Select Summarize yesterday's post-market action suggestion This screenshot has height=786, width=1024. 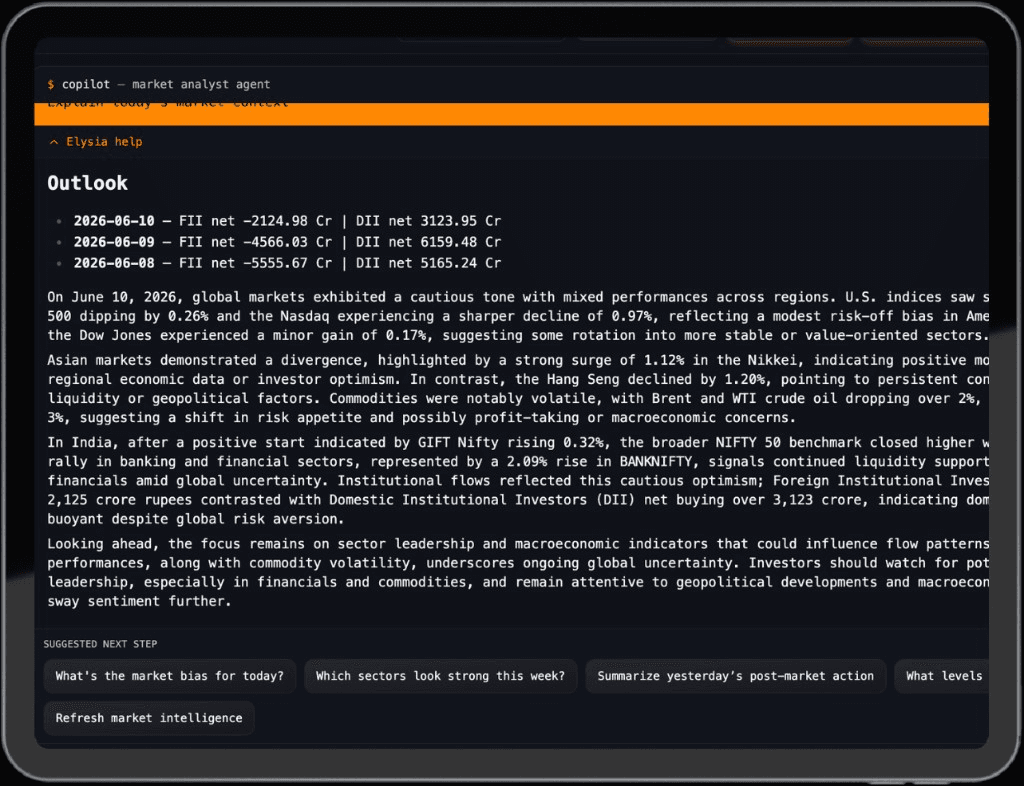click(735, 676)
